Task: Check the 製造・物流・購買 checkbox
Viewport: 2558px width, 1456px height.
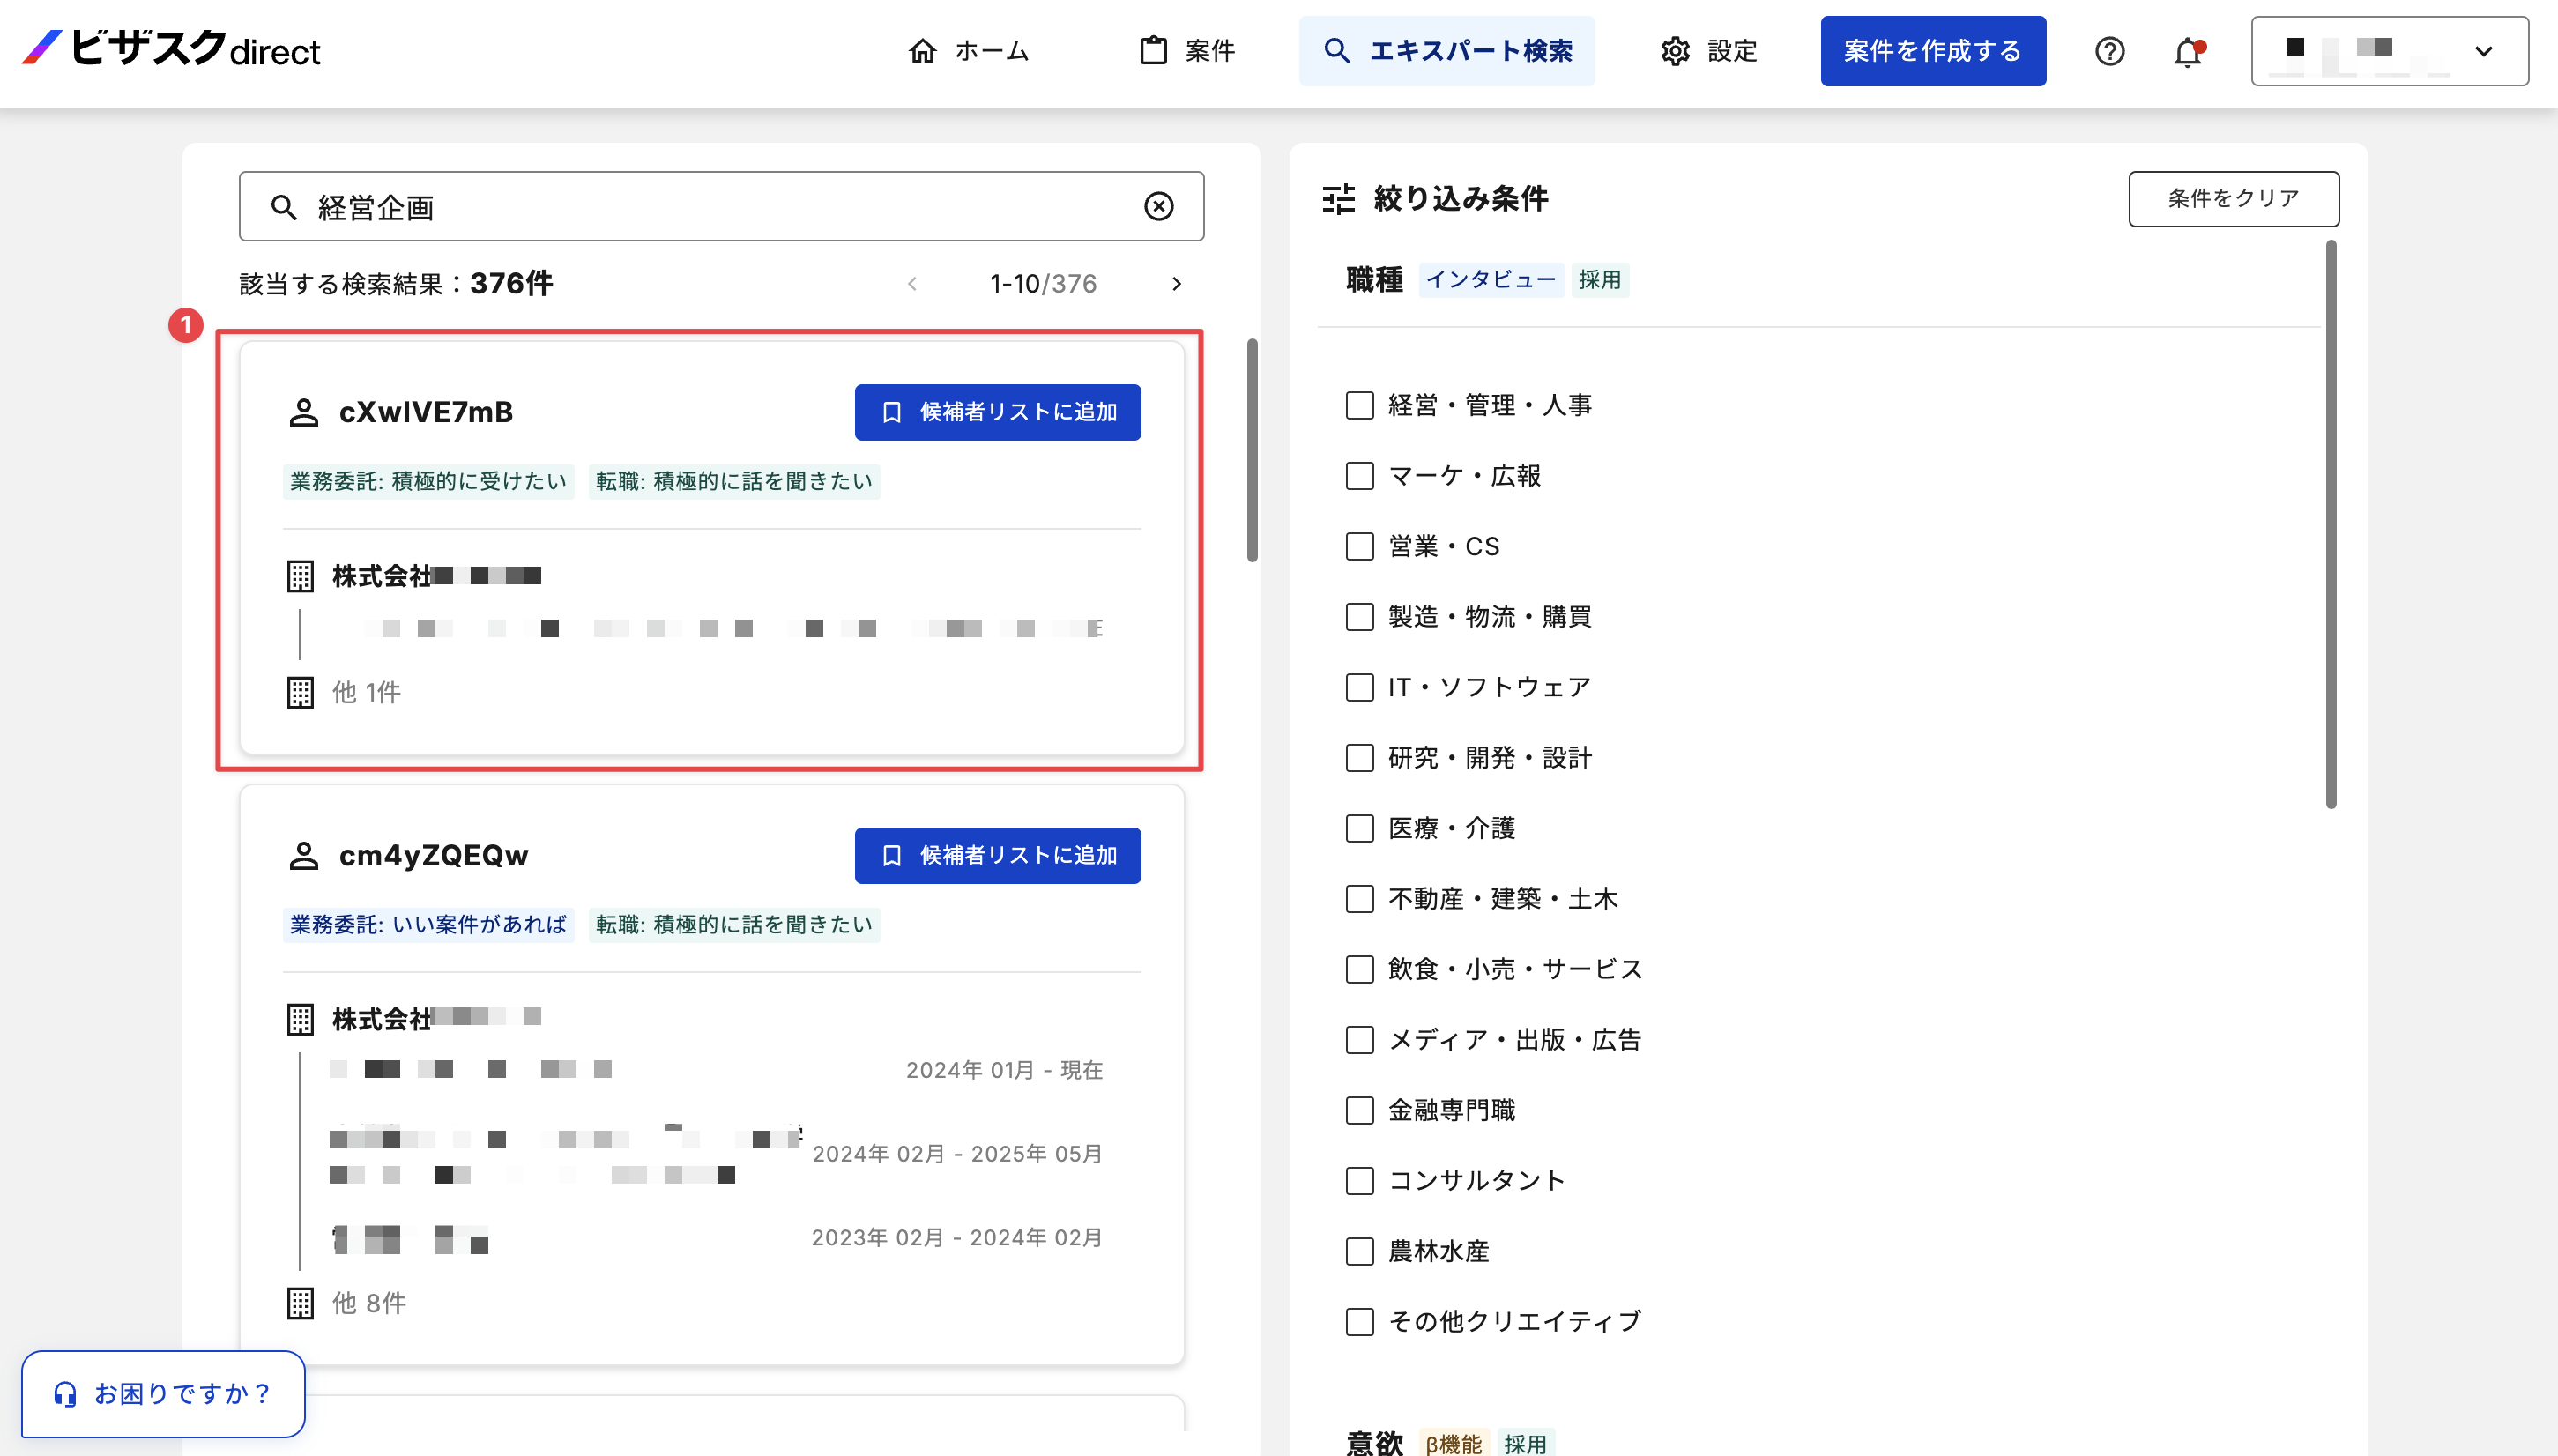Action: click(x=1360, y=616)
